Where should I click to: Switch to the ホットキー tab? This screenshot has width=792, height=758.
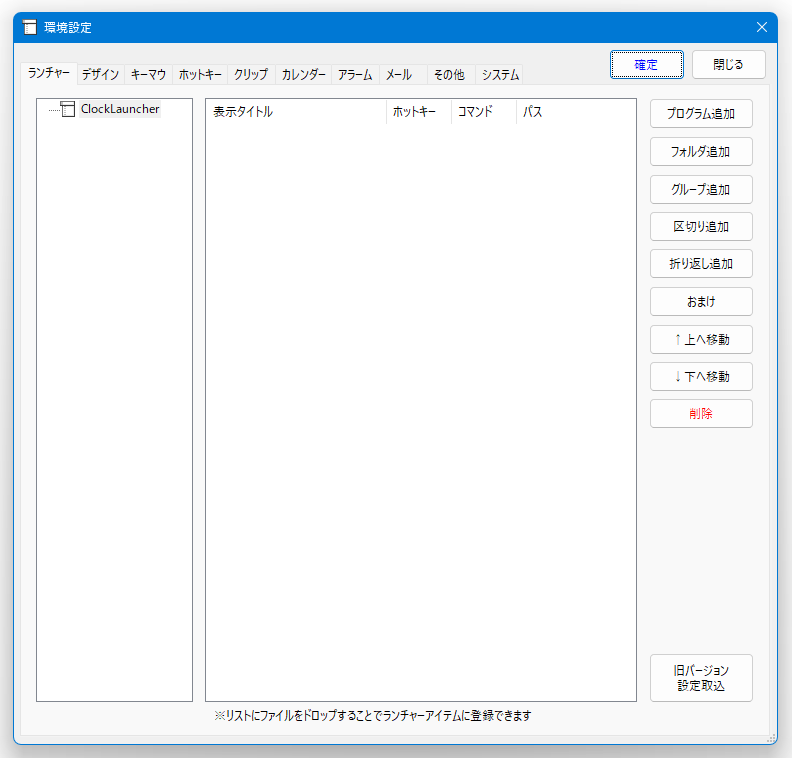click(200, 75)
